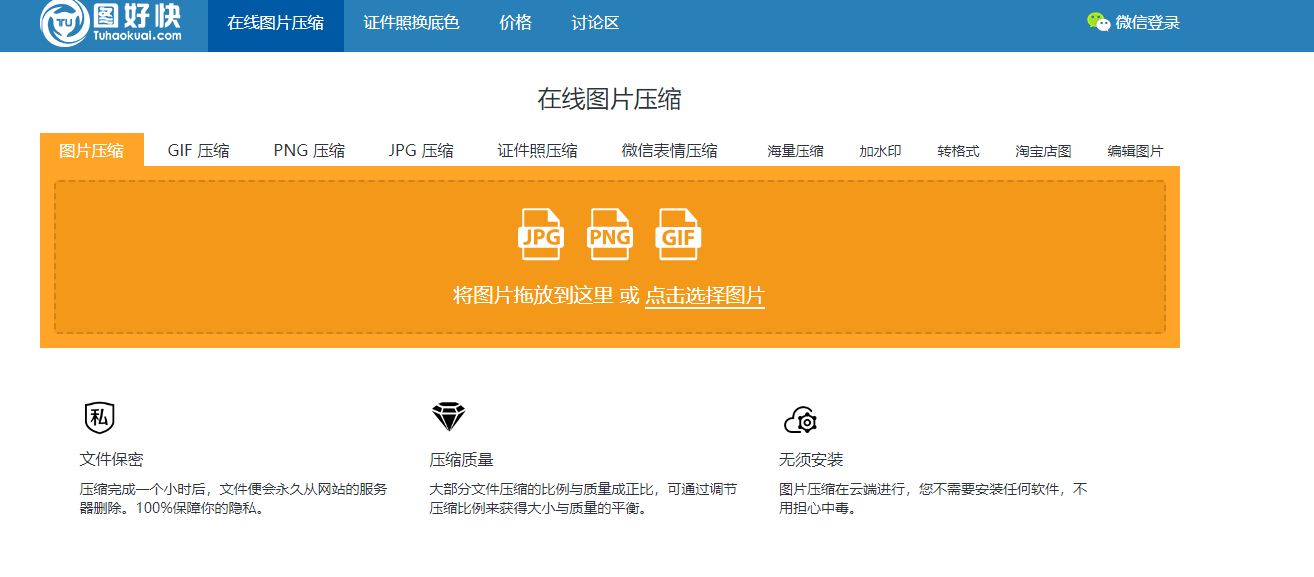1314x577 pixels.
Task: Click the cloud icon above 无须安装
Action: 801,417
